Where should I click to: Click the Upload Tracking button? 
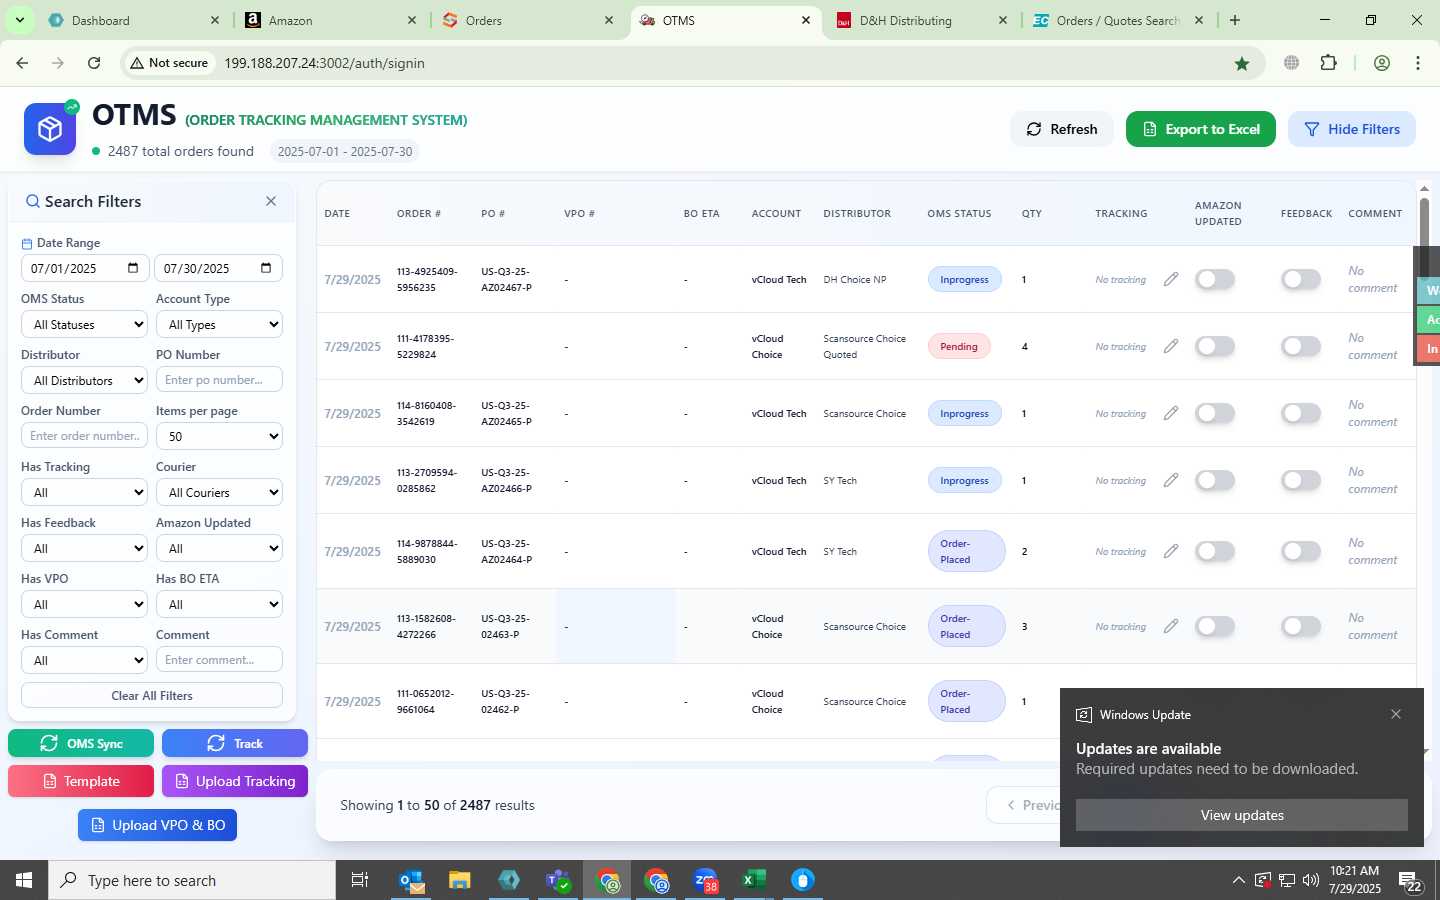pos(235,781)
